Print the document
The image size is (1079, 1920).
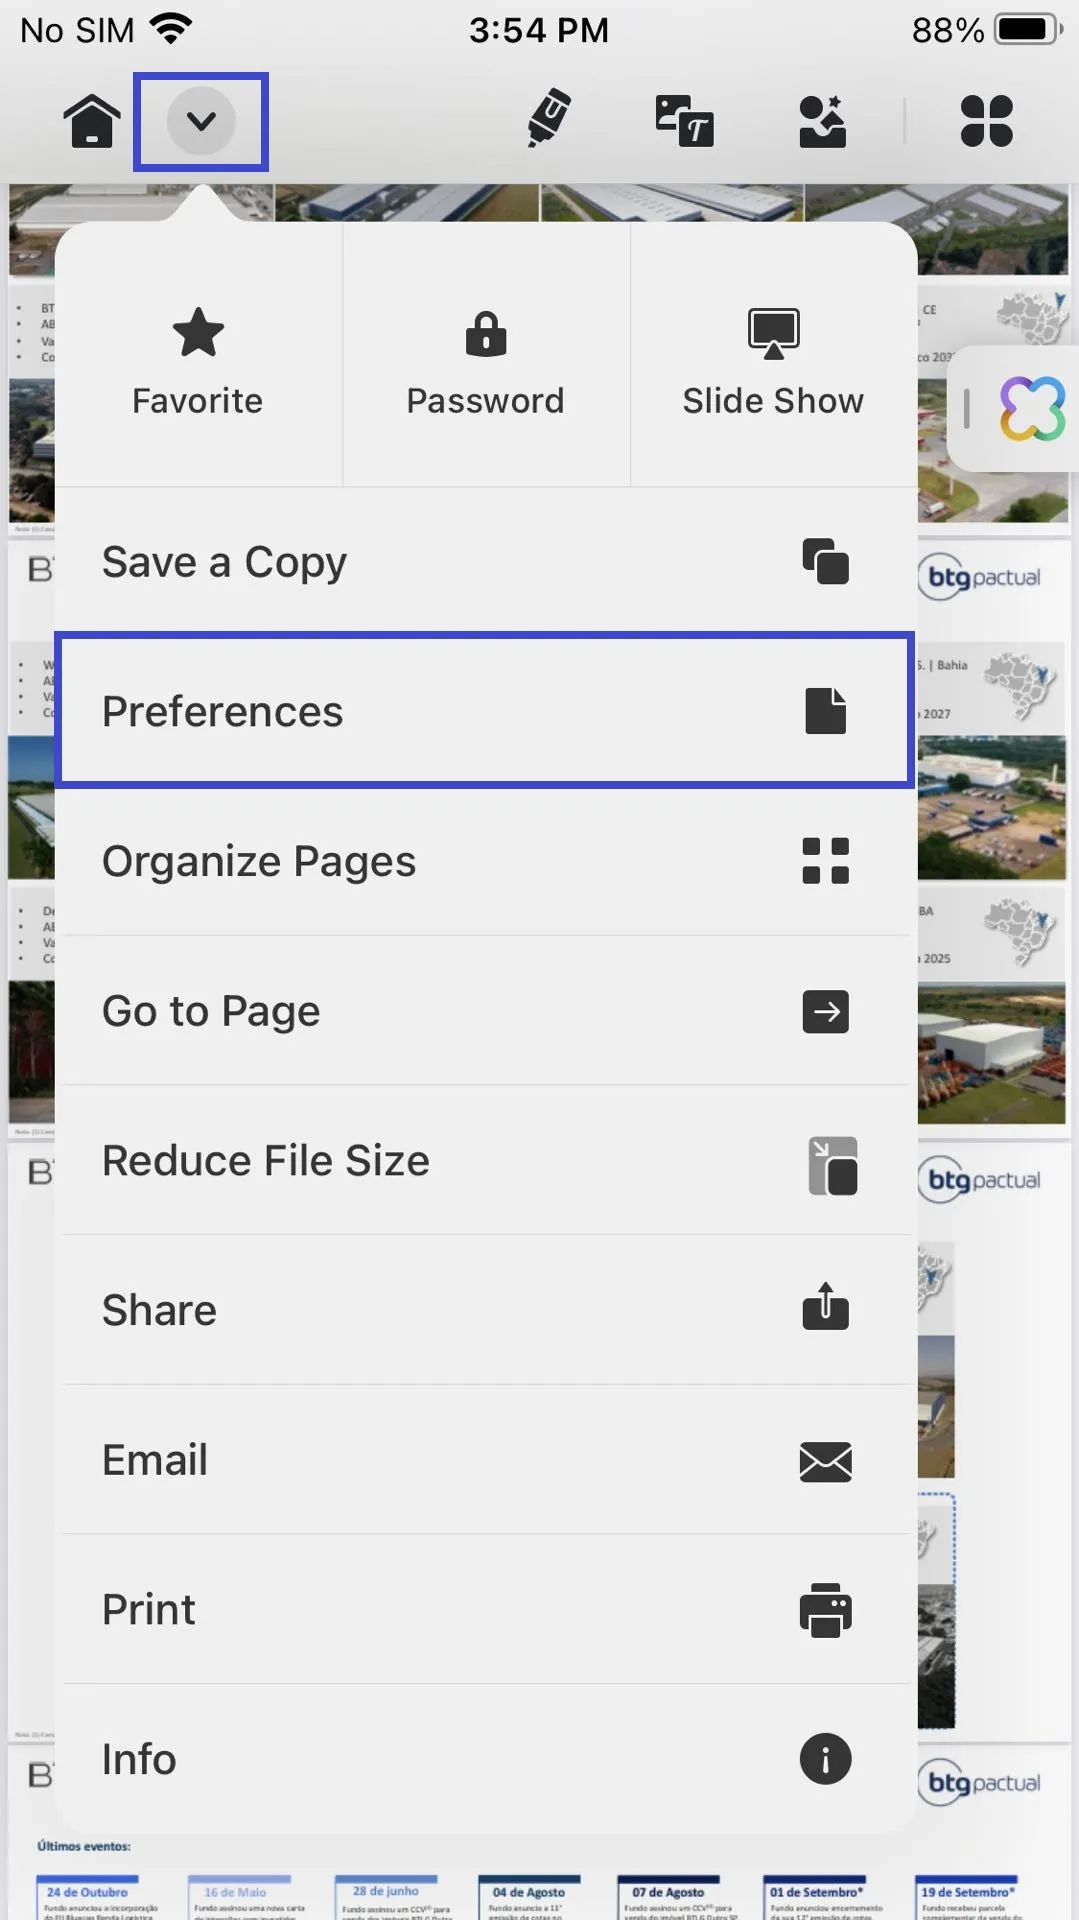pos(486,1609)
